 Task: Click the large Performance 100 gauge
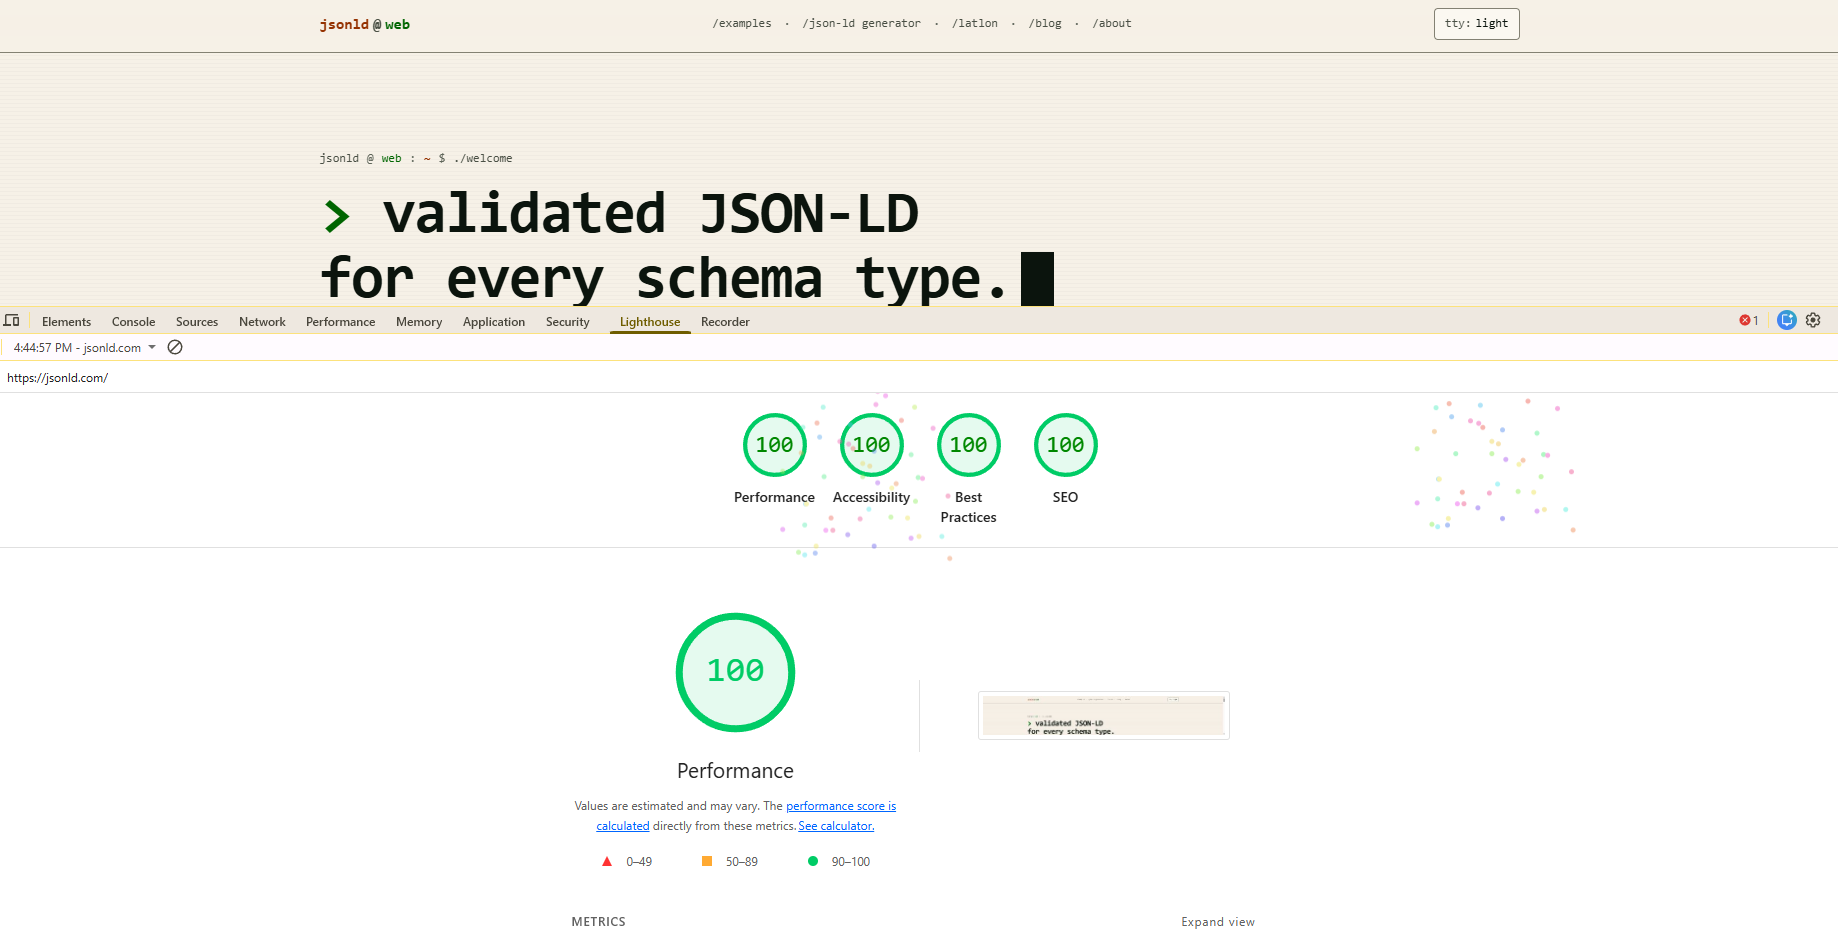click(x=735, y=672)
